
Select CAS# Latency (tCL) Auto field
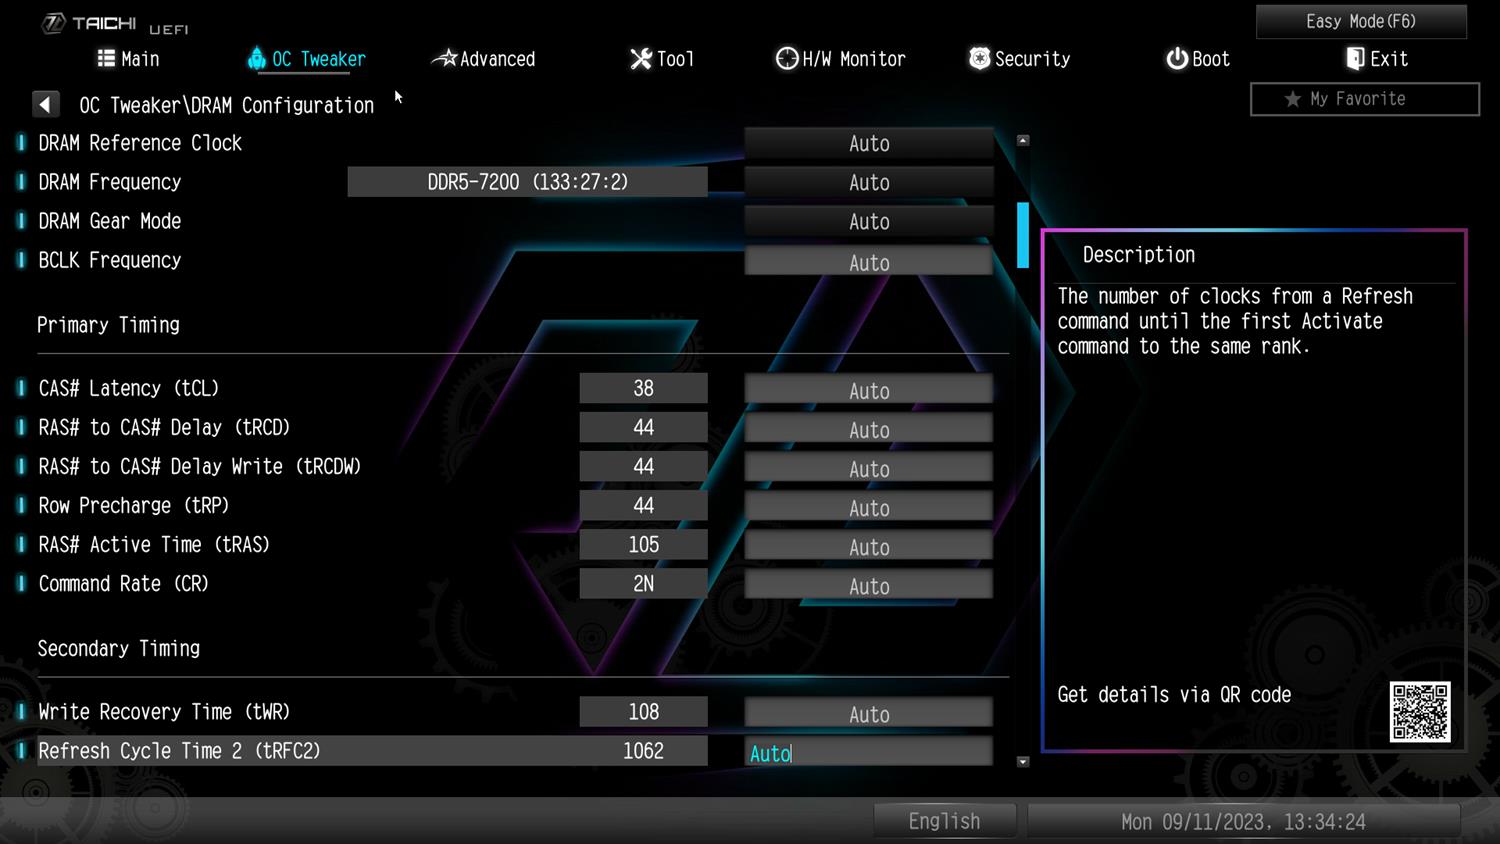868,390
